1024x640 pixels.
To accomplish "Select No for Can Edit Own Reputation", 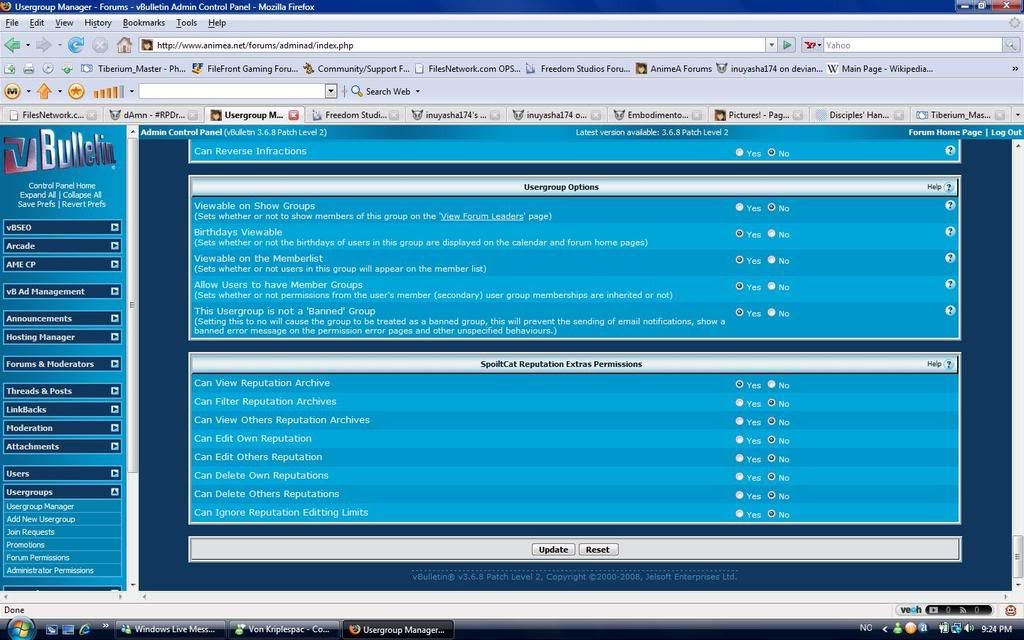I will coord(771,440).
